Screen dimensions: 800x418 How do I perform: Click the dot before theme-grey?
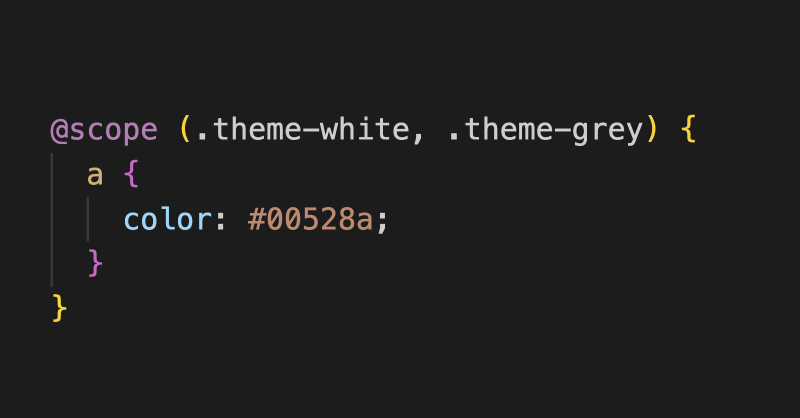pos(453,137)
